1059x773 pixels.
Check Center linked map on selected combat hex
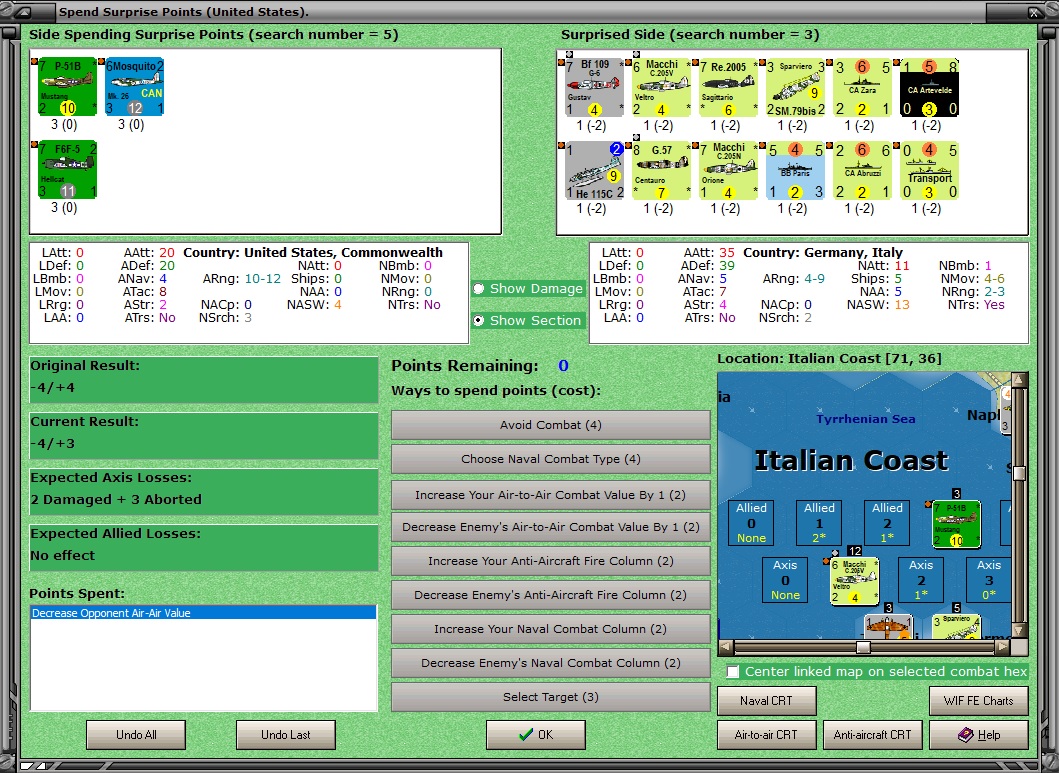click(x=733, y=672)
